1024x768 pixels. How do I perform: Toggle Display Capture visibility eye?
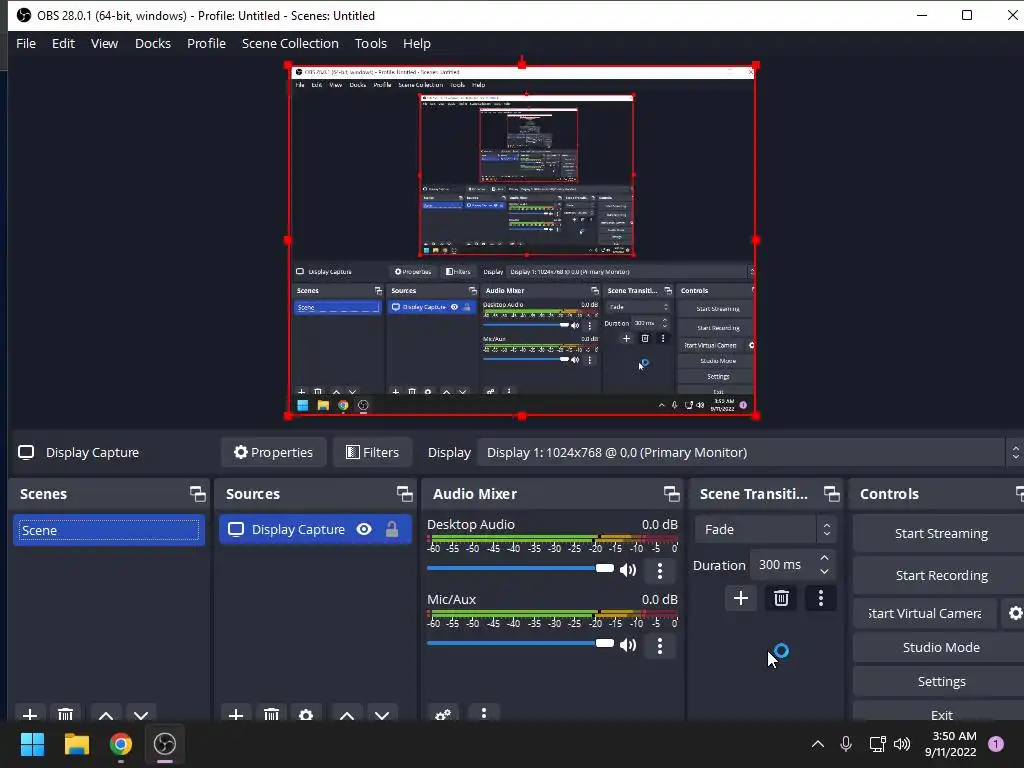point(364,529)
